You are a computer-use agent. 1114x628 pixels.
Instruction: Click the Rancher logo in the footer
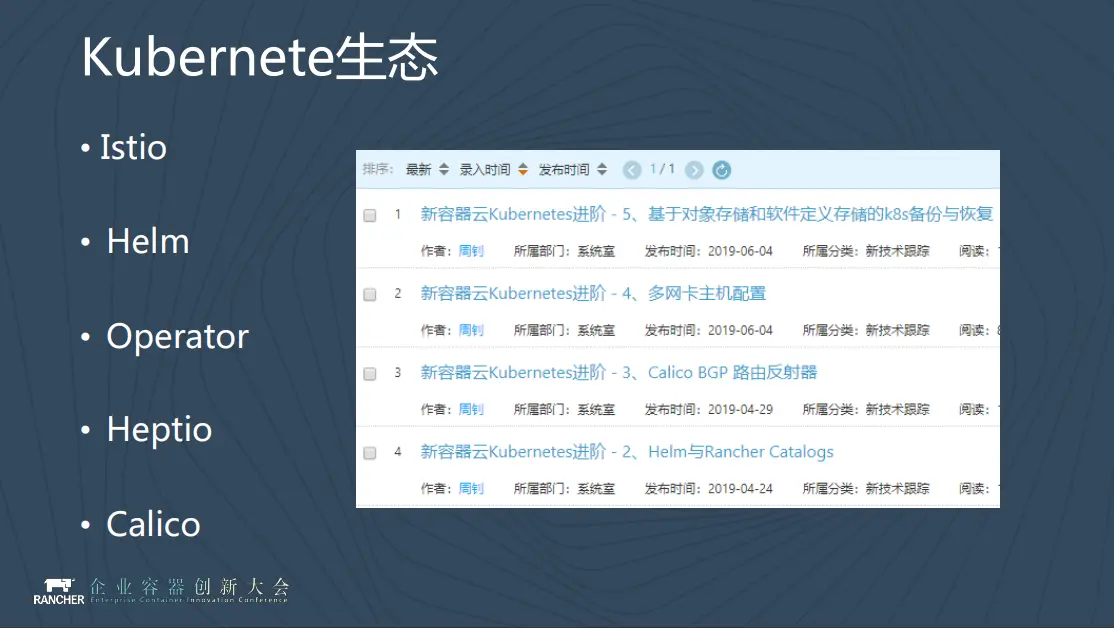59,591
